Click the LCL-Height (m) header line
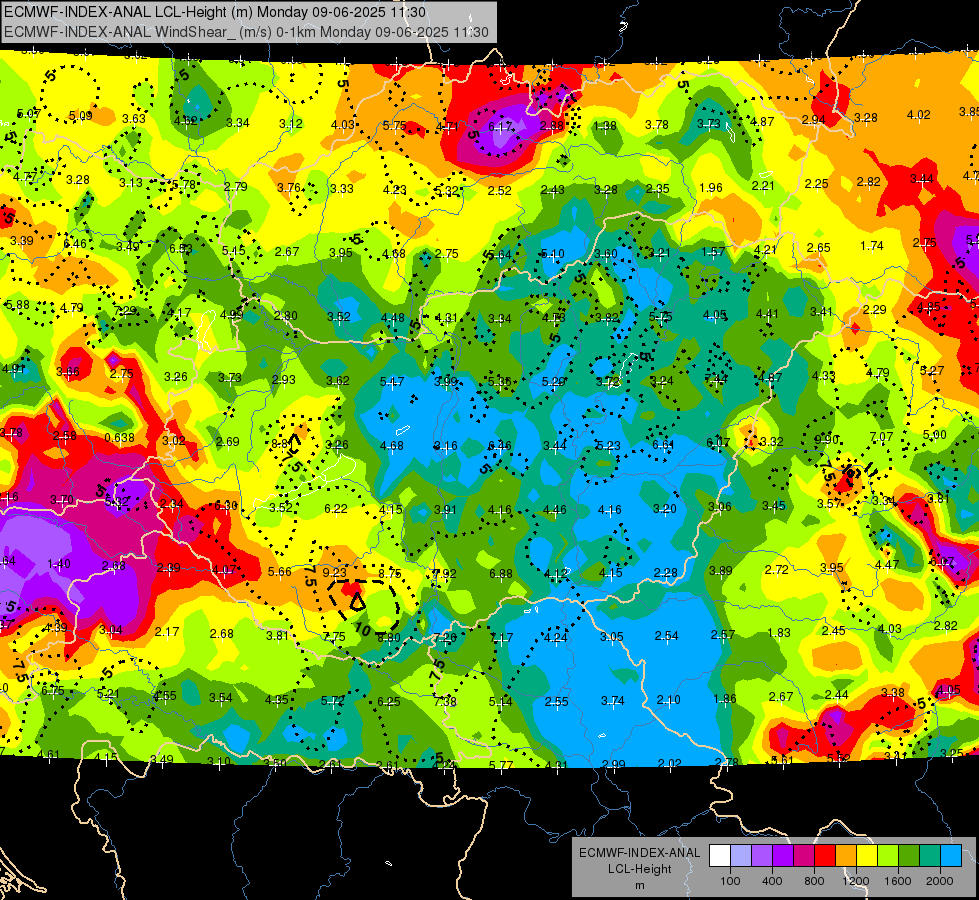This screenshot has width=979, height=900. tap(215, 12)
